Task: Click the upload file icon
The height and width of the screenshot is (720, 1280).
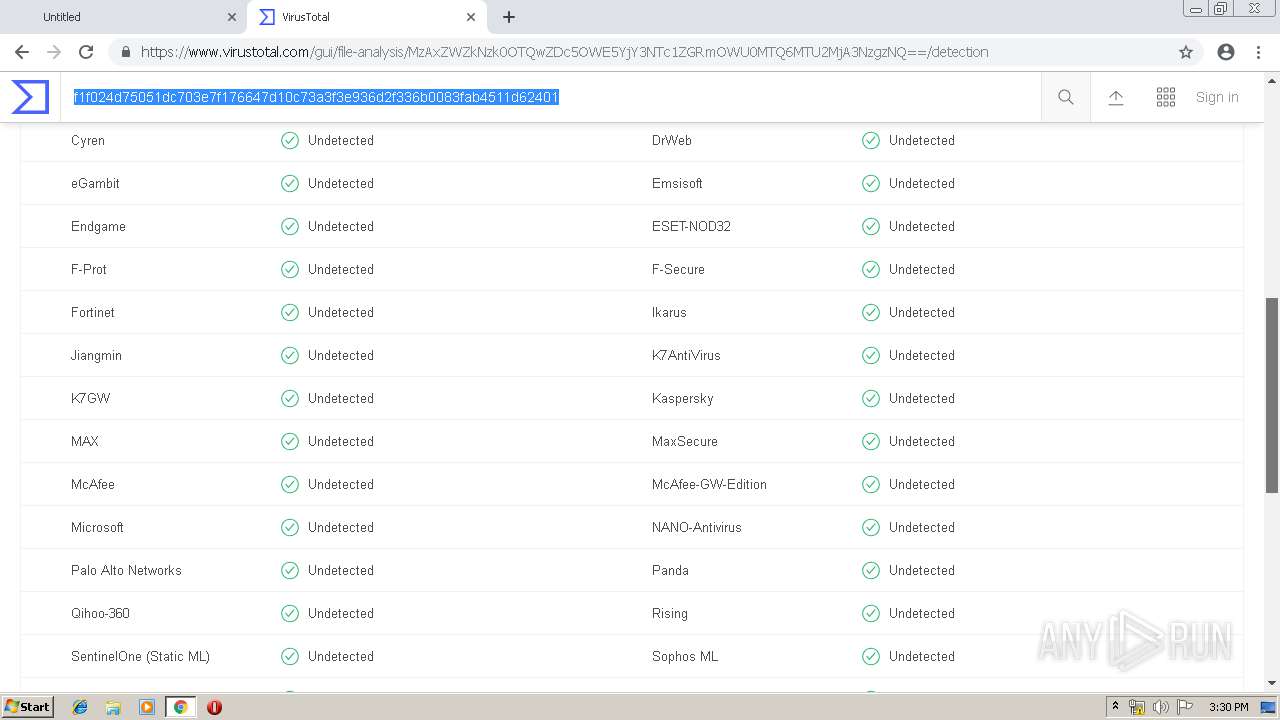Action: (1116, 97)
